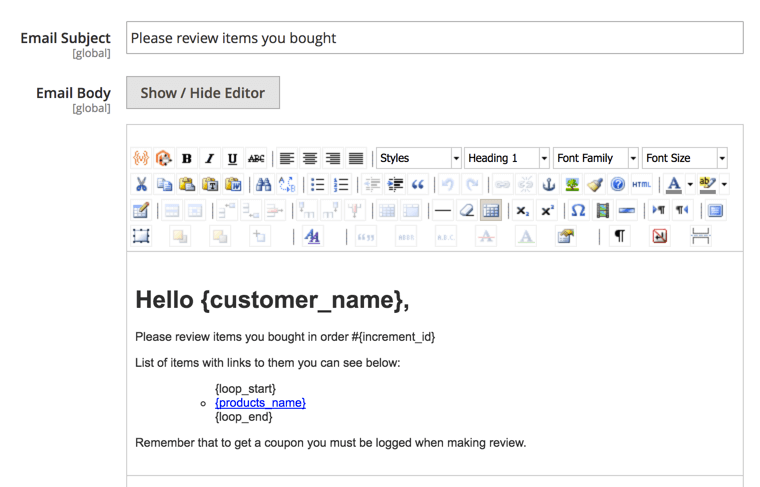Image resolution: width=760 pixels, height=487 pixels.
Task: Click into the Email Subject field
Action: coord(434,38)
